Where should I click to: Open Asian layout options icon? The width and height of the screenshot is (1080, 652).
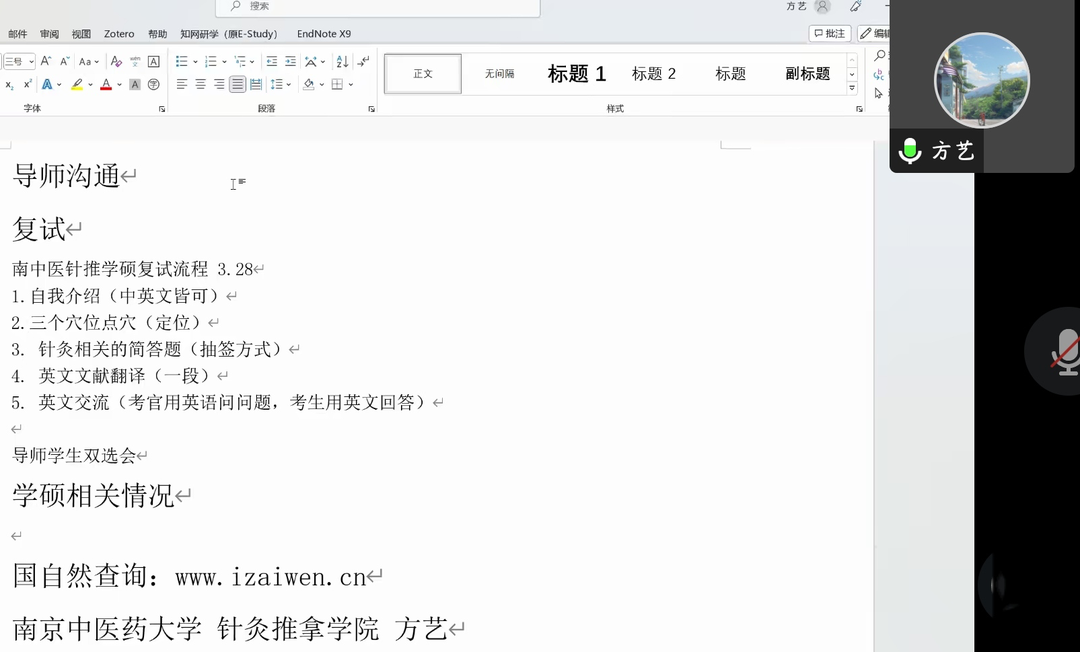click(311, 61)
